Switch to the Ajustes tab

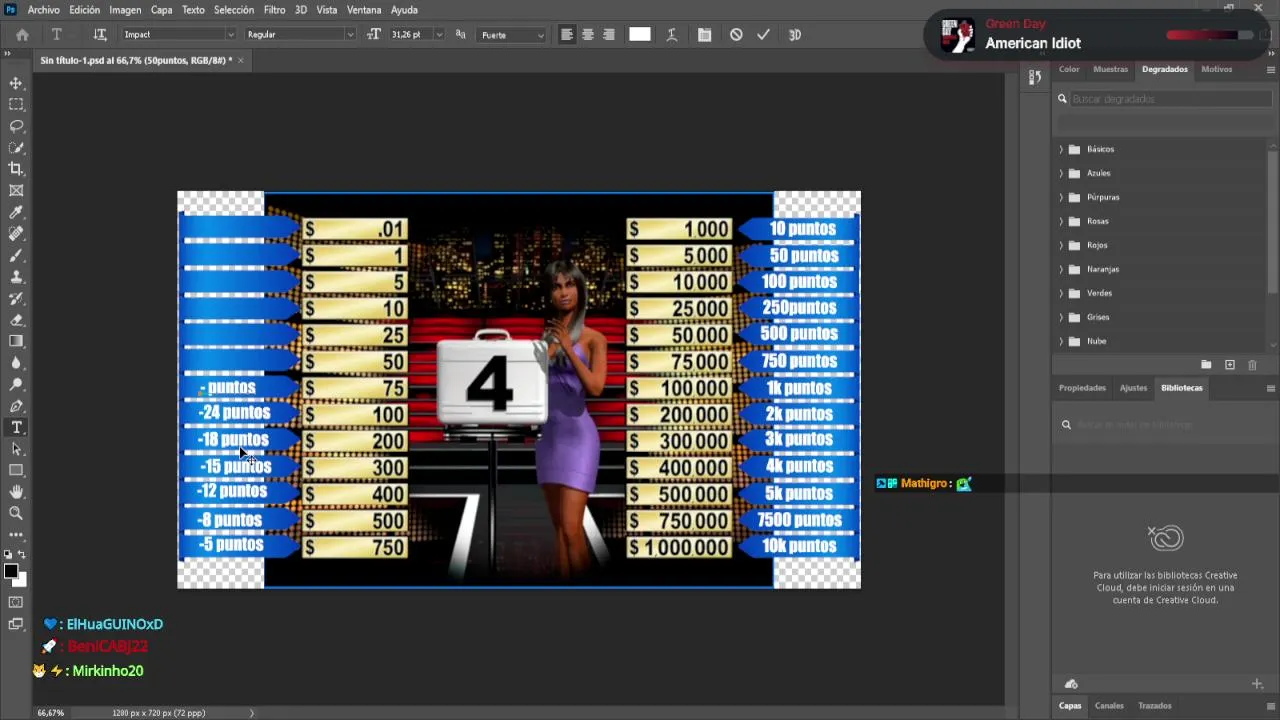point(1133,387)
